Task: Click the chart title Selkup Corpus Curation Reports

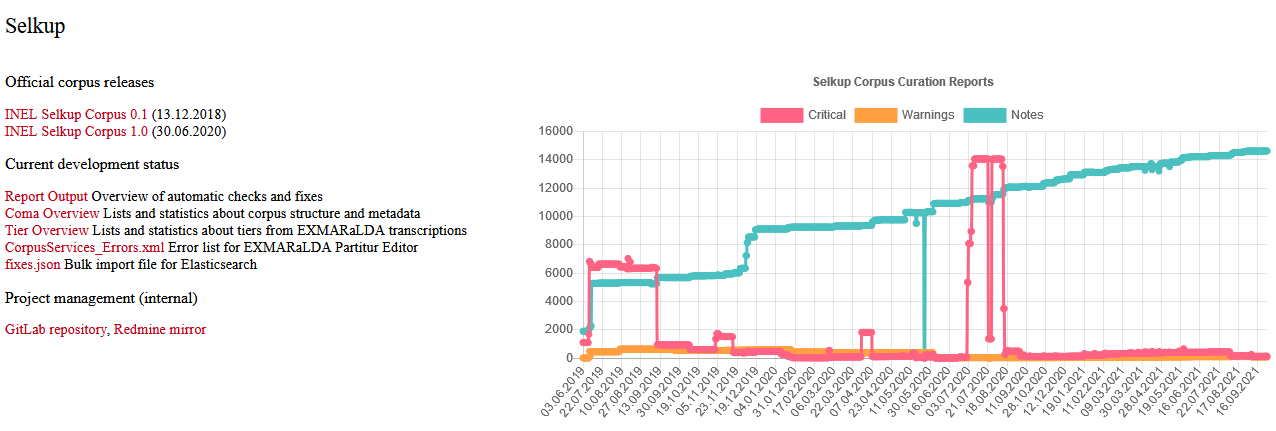Action: coord(903,82)
